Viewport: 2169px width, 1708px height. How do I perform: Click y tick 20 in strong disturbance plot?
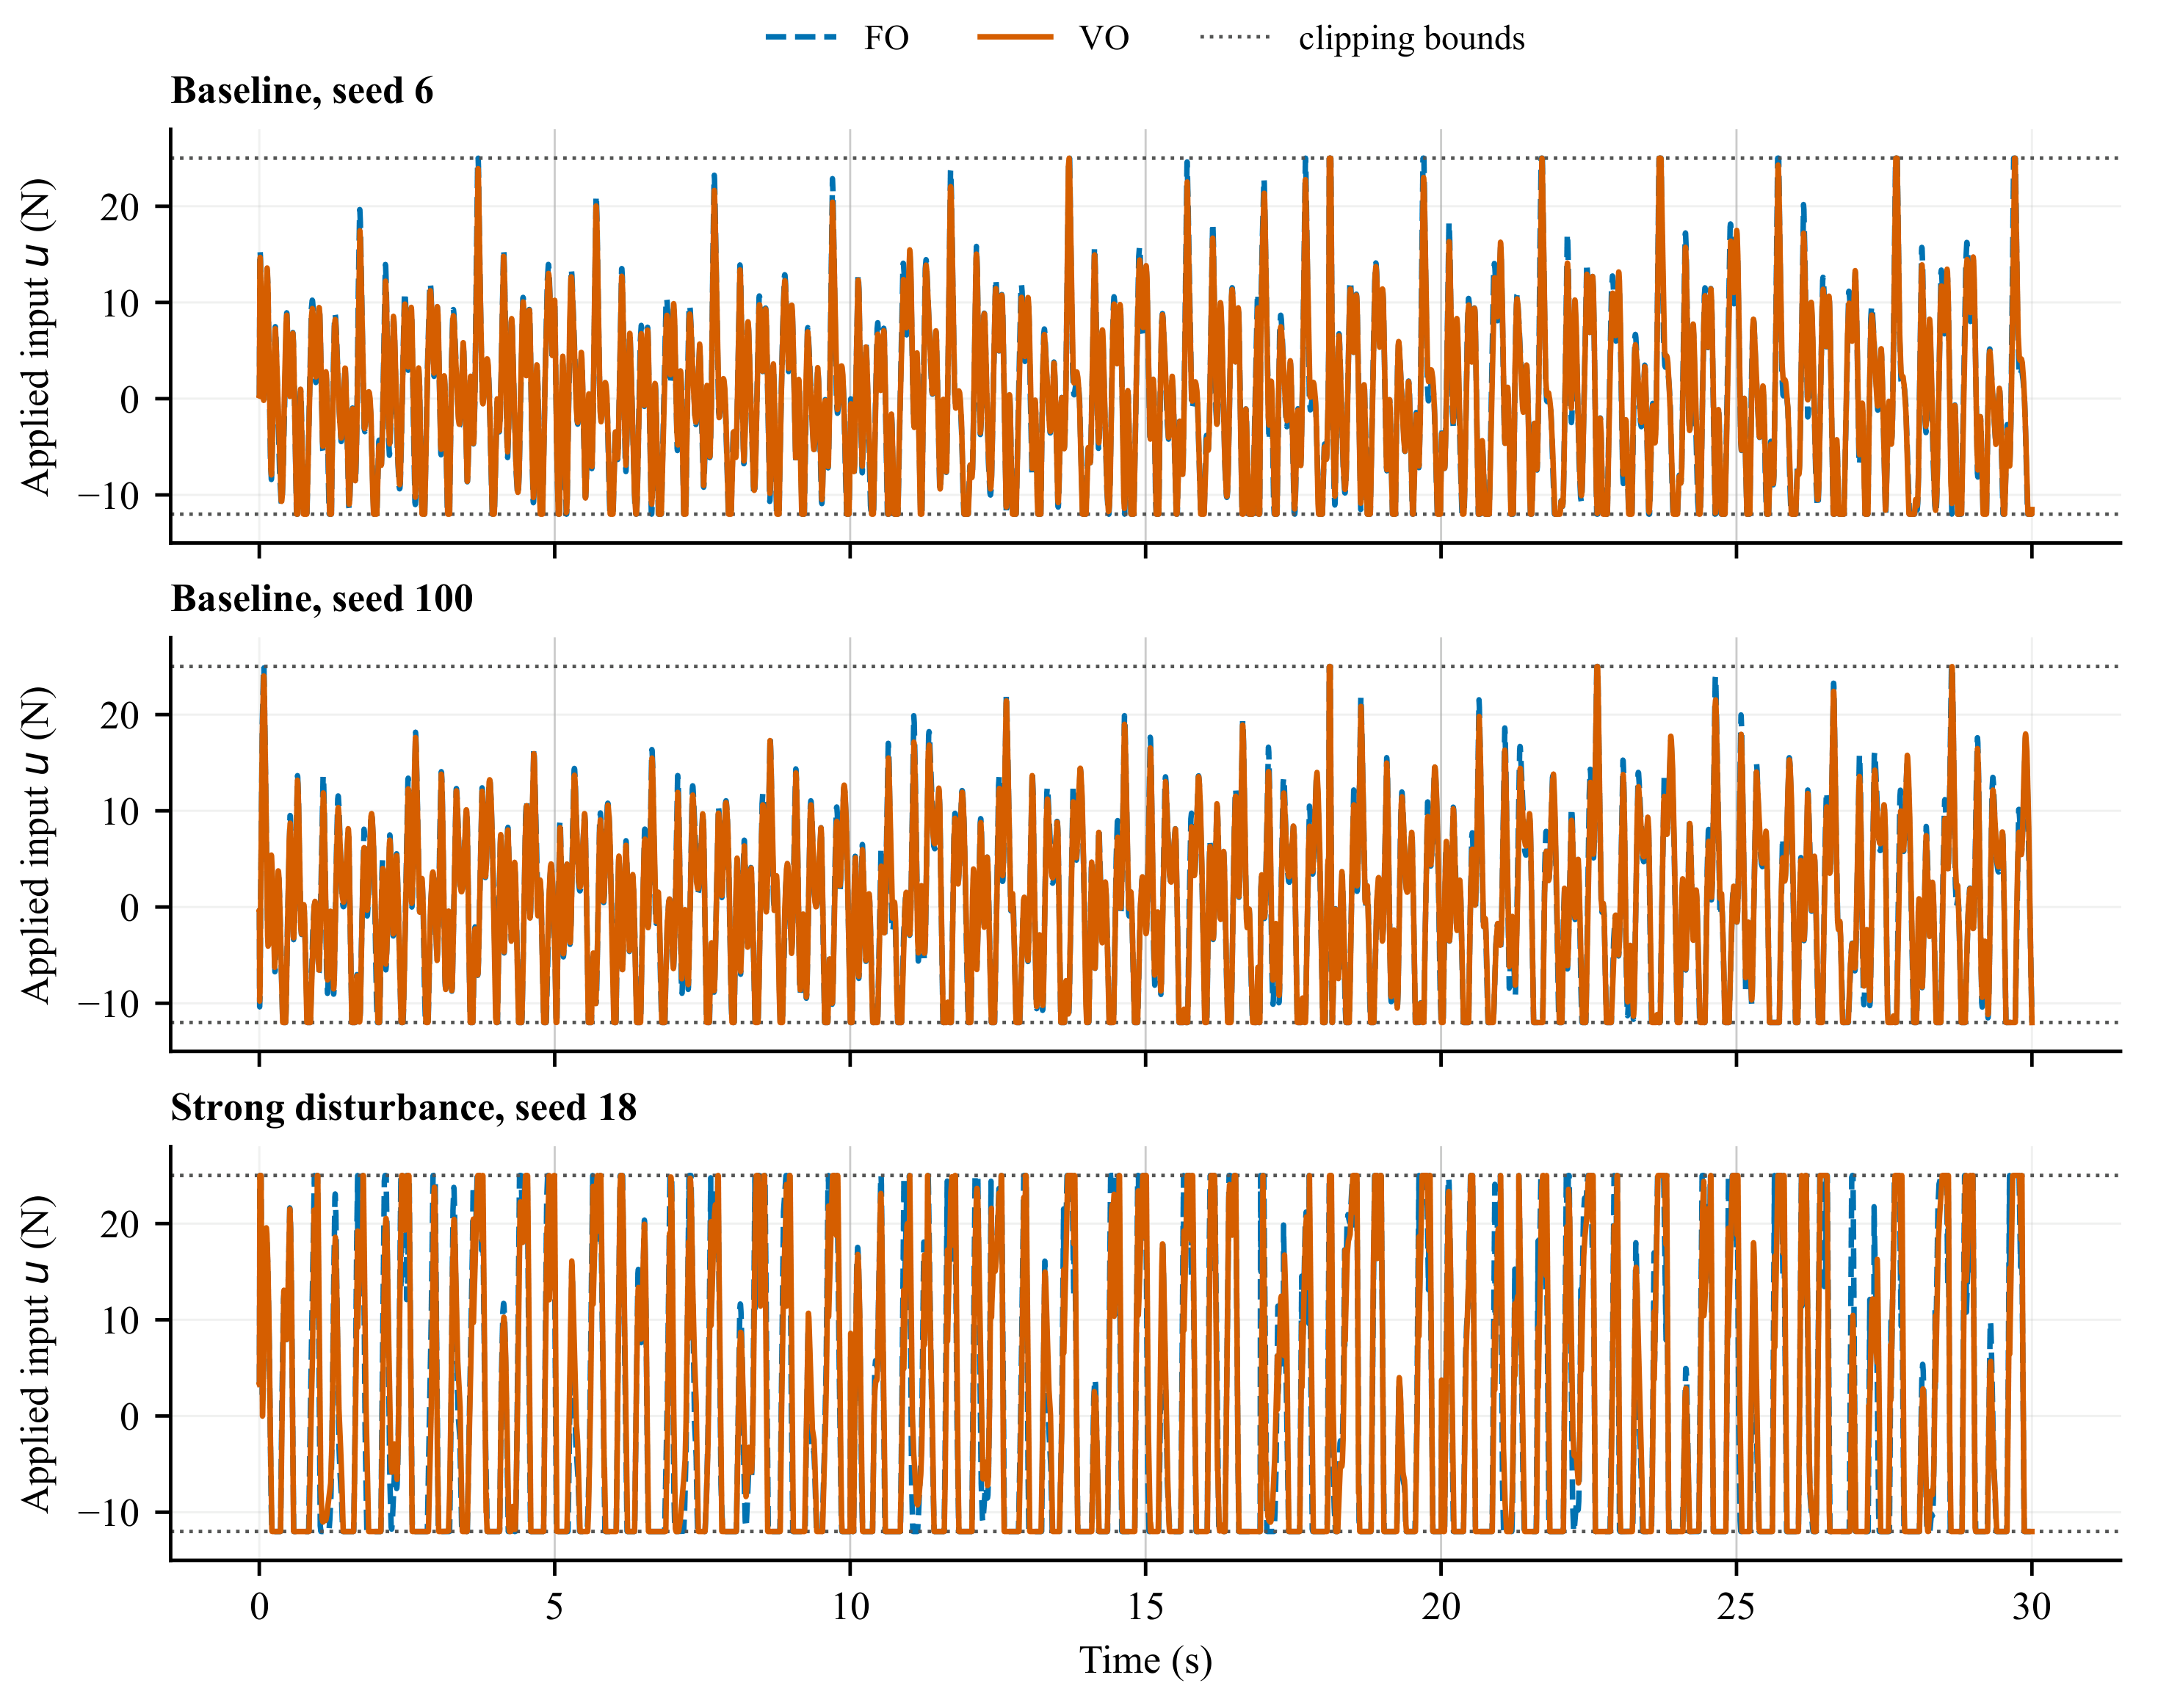coord(119,1224)
